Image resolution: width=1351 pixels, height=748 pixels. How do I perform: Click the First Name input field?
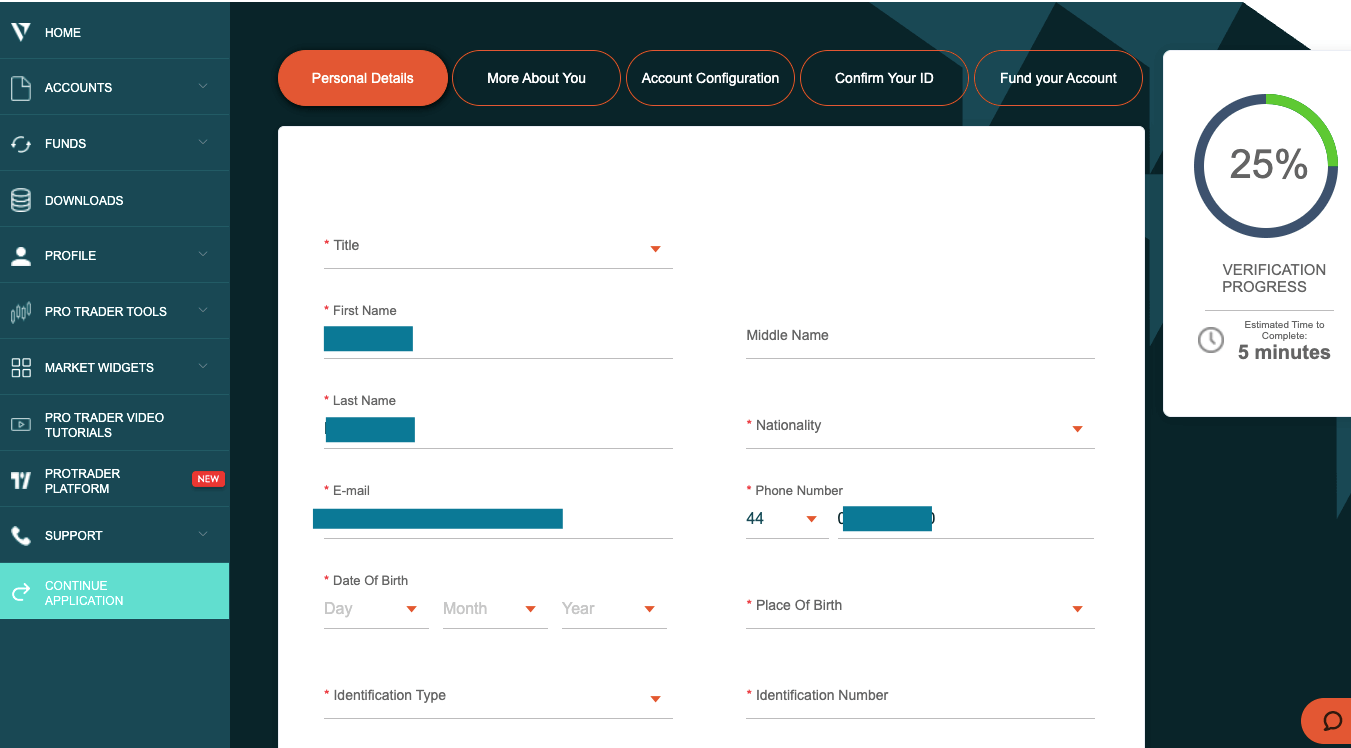point(498,339)
